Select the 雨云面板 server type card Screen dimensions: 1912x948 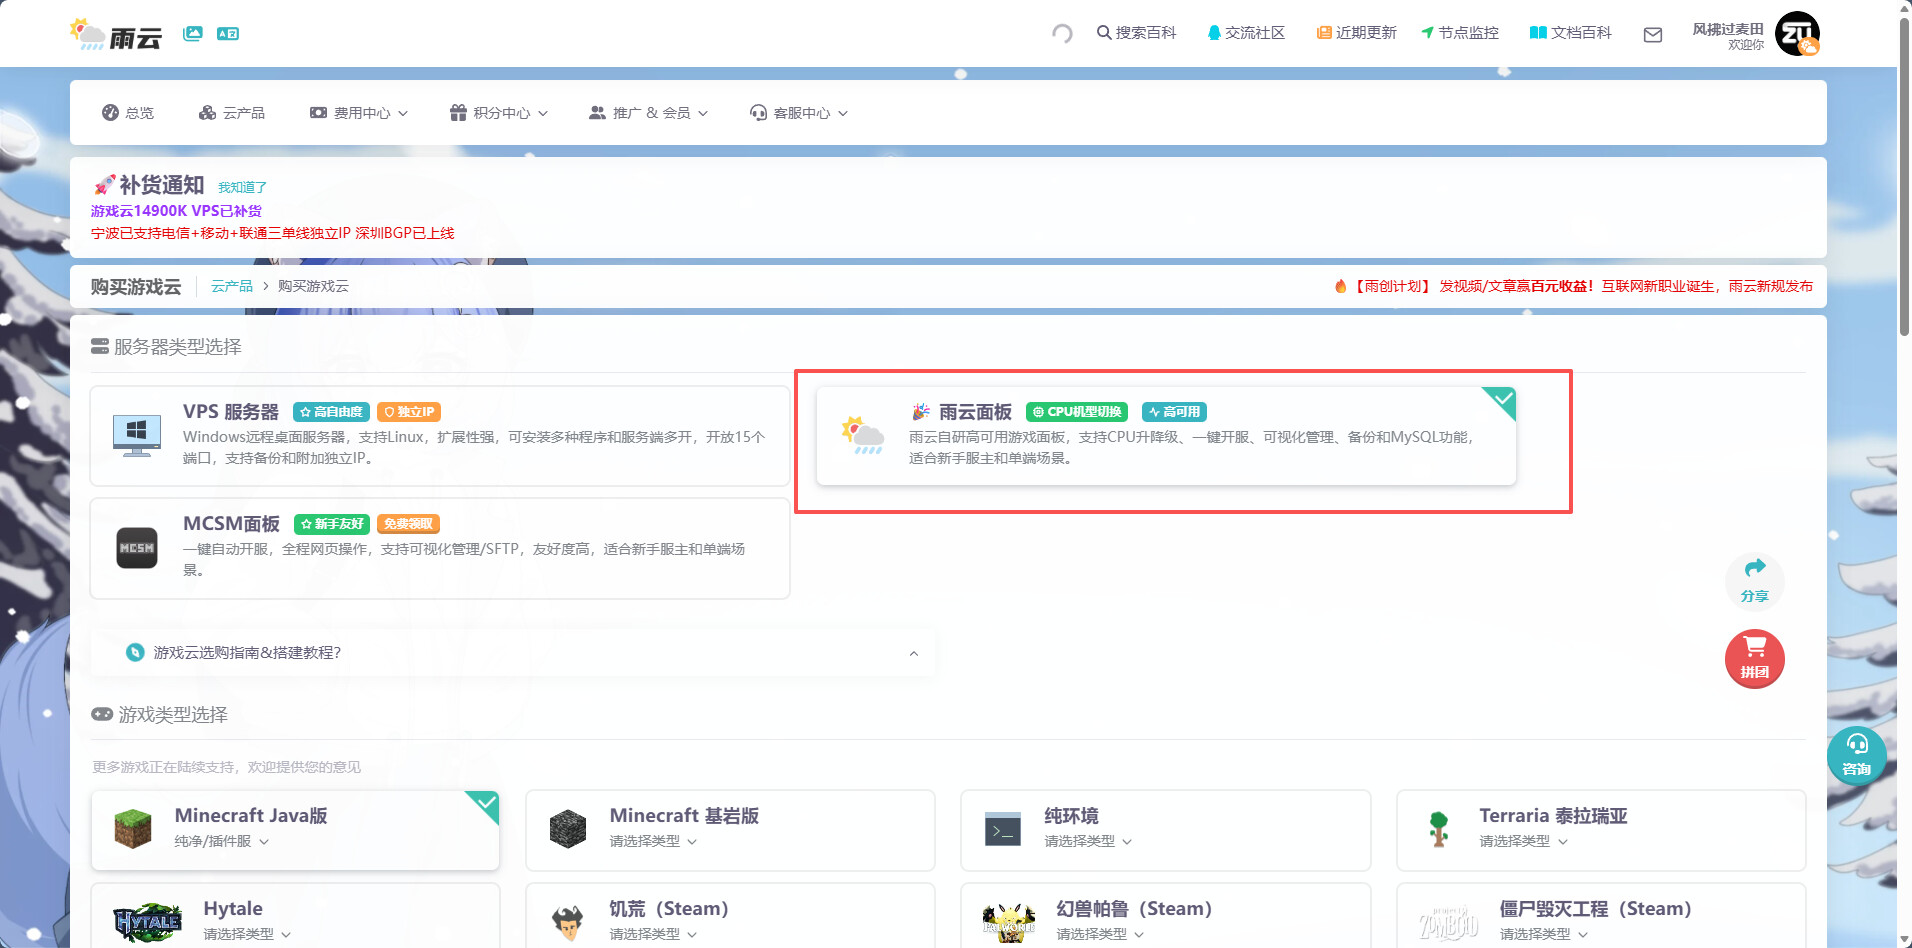pyautogui.click(x=1165, y=436)
